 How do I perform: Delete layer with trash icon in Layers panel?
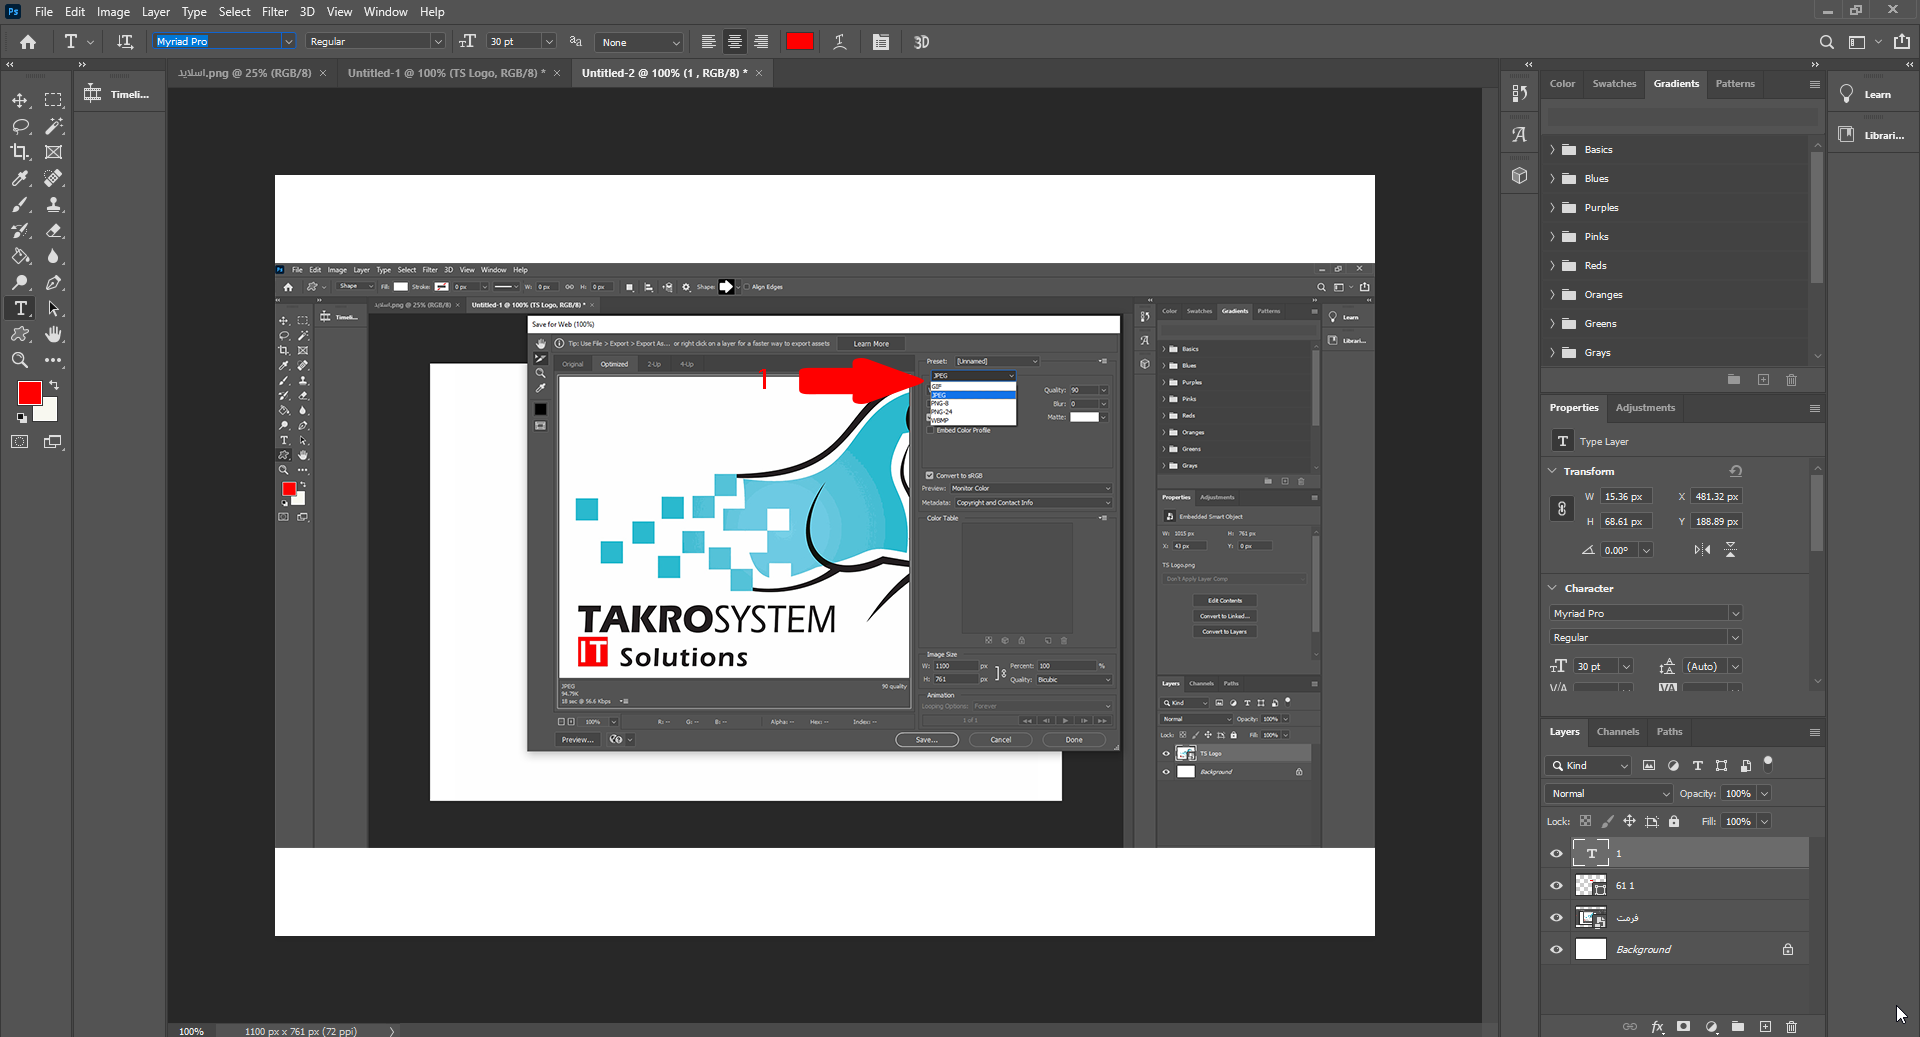point(1791,1026)
